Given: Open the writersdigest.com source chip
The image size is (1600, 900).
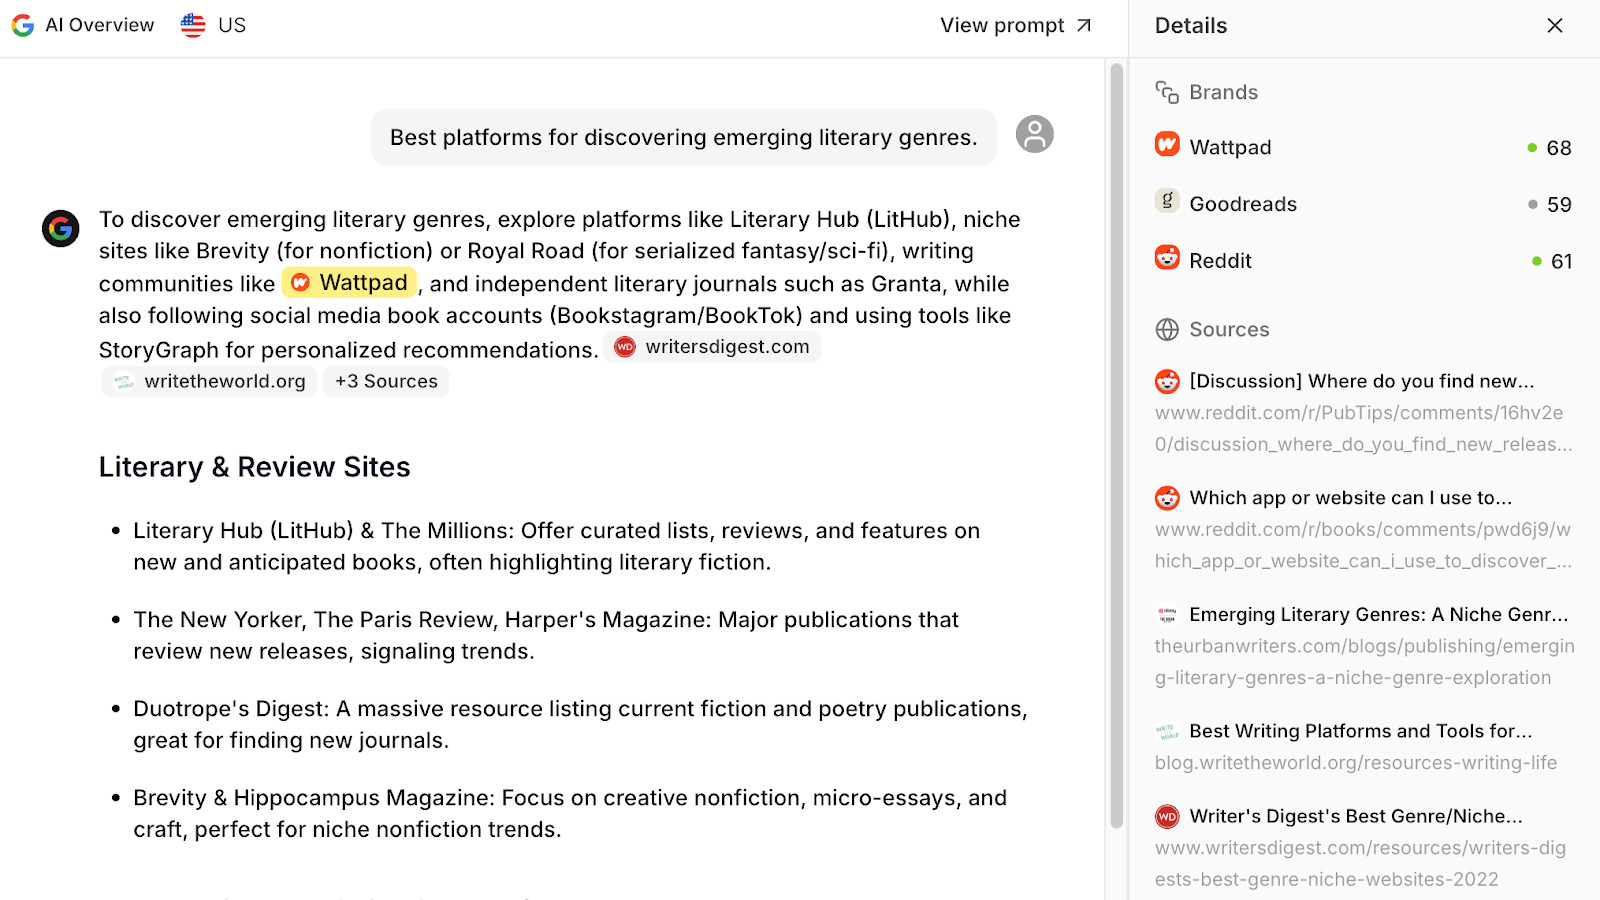Looking at the screenshot, I should tap(712, 347).
